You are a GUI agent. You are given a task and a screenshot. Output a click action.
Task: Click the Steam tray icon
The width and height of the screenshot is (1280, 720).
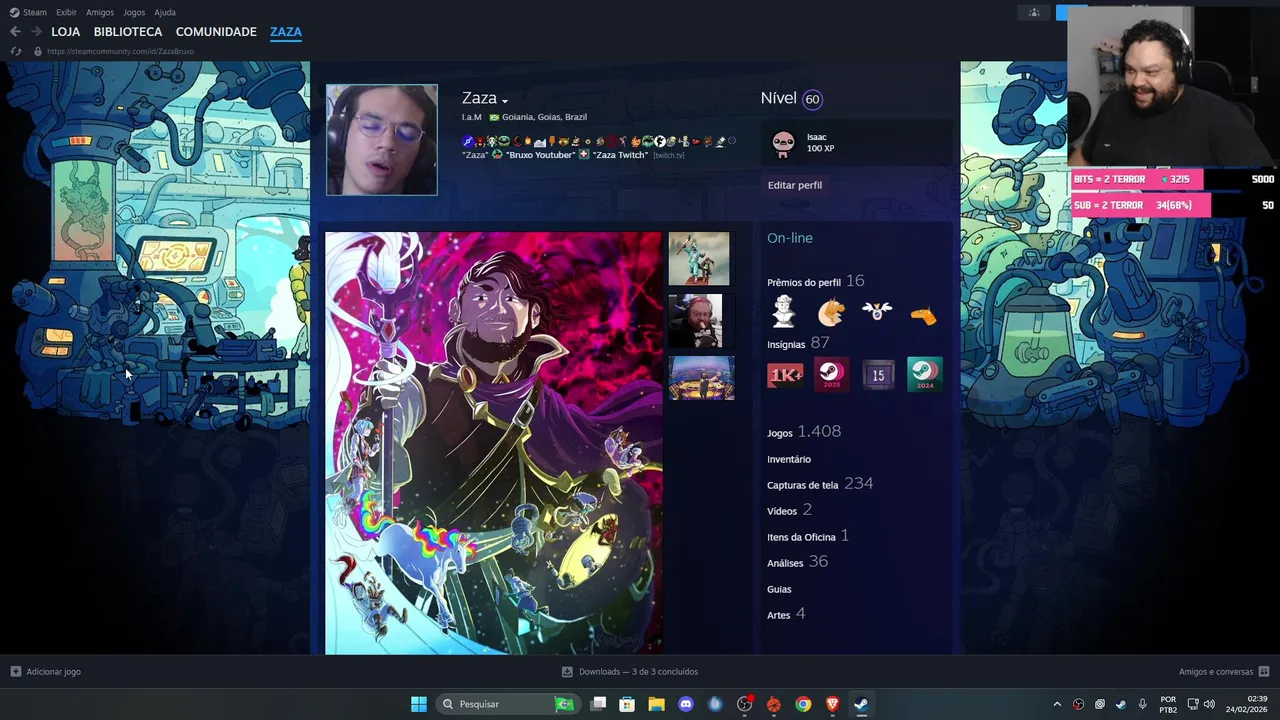click(x=1121, y=704)
